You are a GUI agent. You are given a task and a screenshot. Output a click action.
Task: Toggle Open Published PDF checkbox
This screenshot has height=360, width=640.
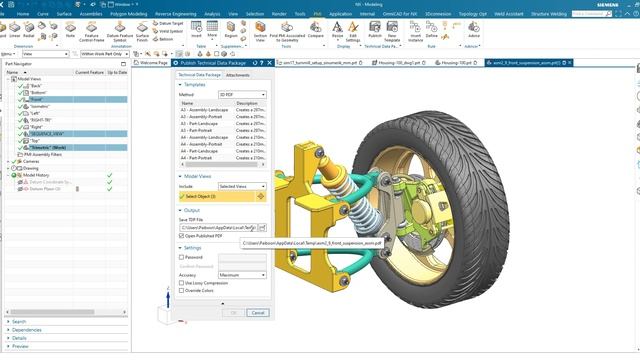(182, 236)
